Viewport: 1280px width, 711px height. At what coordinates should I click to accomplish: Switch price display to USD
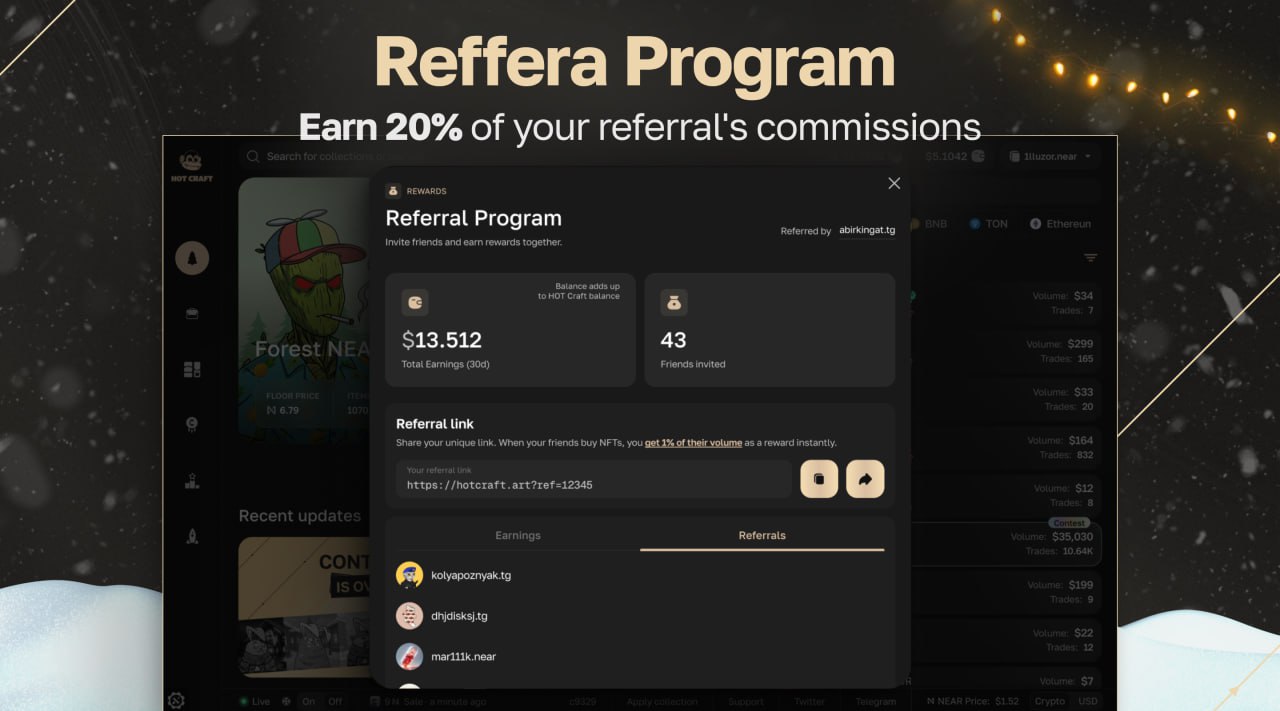[x=1086, y=701]
